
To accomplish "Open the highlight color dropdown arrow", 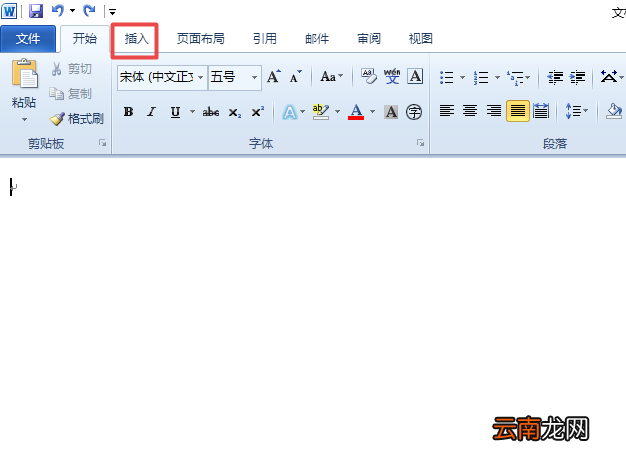I will pyautogui.click(x=337, y=112).
